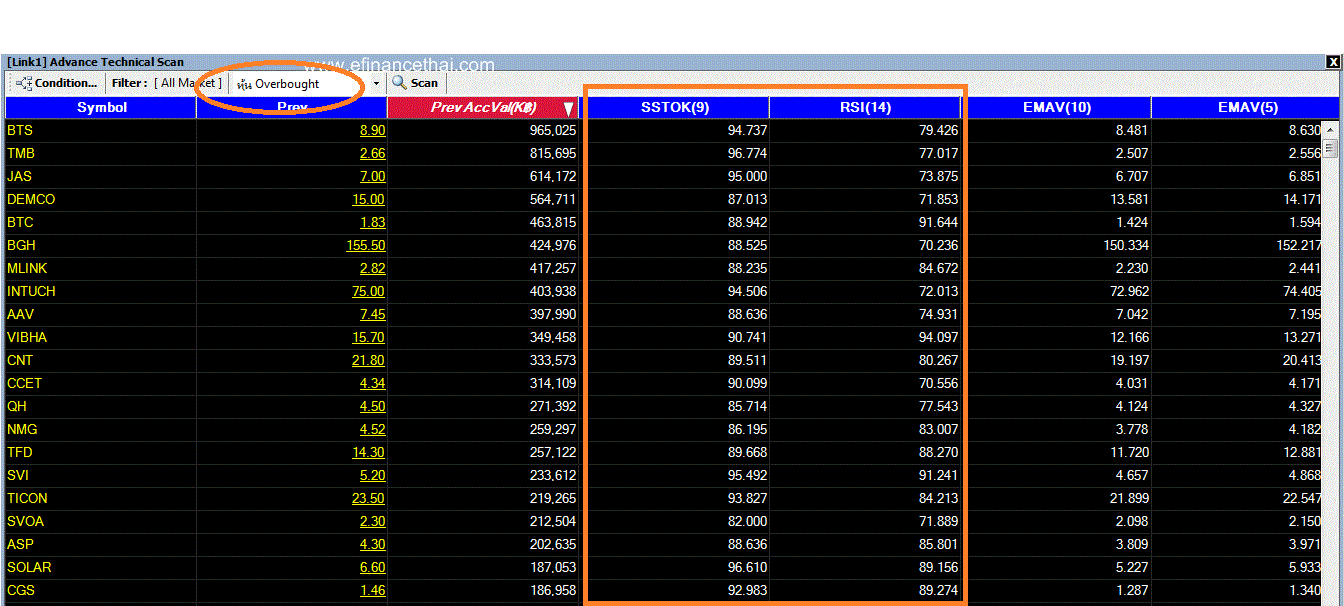This screenshot has height=606, width=1344.
Task: Click the All Market filter selector
Action: pyautogui.click(x=188, y=83)
